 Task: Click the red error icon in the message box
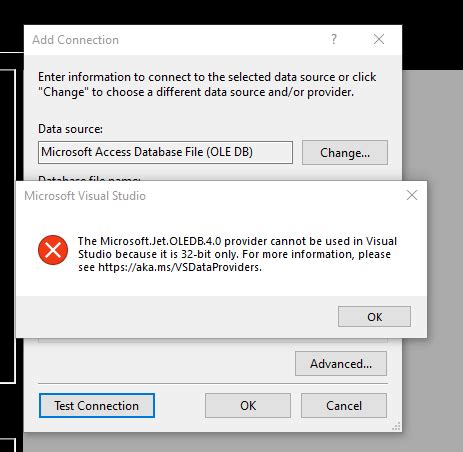53,250
